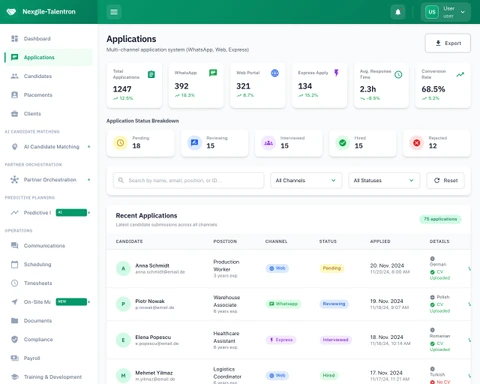
Task: Open Dashboard in the sidebar
Action: click(x=49, y=39)
